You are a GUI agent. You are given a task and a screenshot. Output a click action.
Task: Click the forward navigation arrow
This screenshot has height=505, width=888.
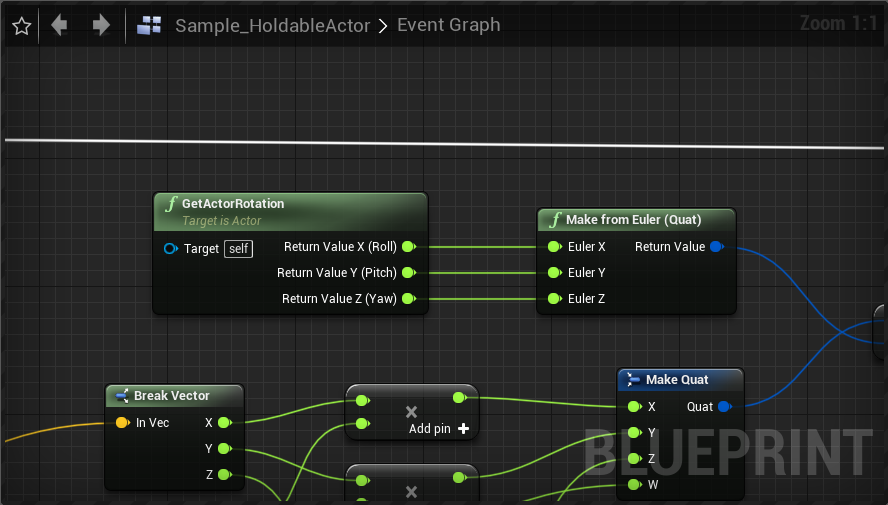point(101,26)
